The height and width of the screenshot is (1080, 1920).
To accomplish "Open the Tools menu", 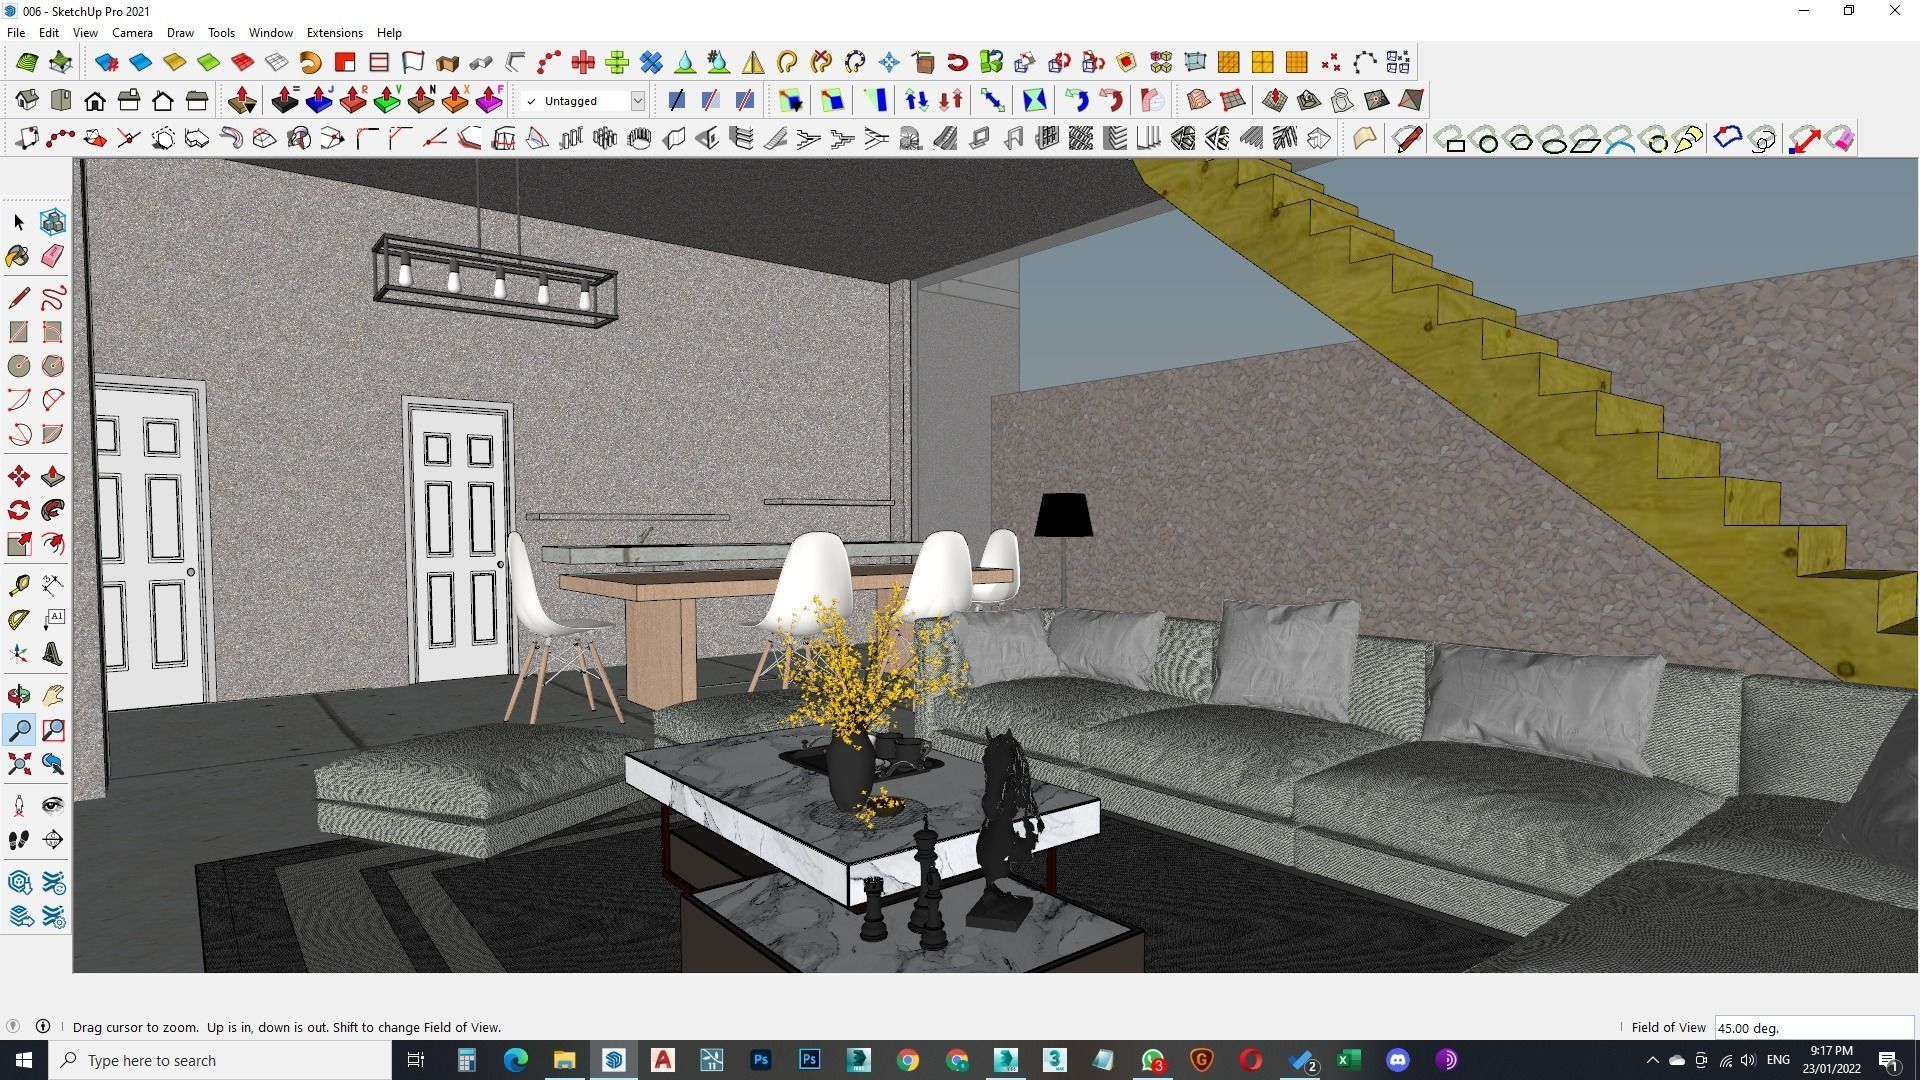I will tap(221, 33).
